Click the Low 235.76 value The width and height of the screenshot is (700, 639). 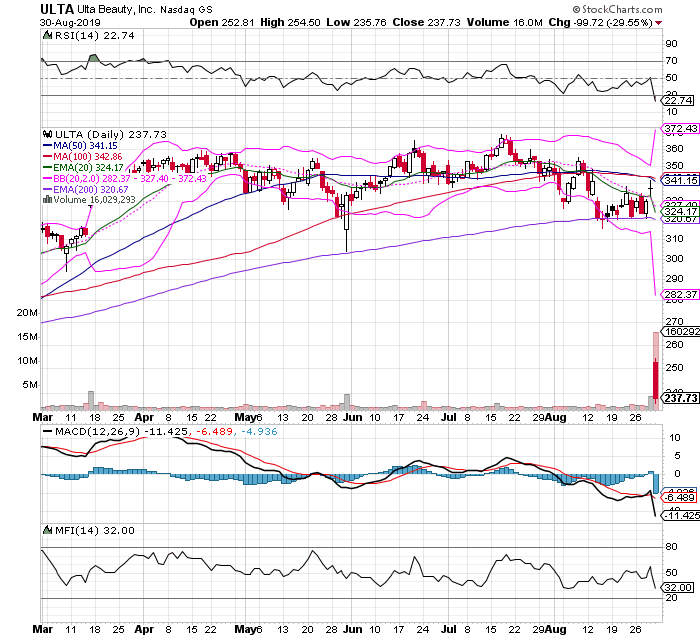356,22
